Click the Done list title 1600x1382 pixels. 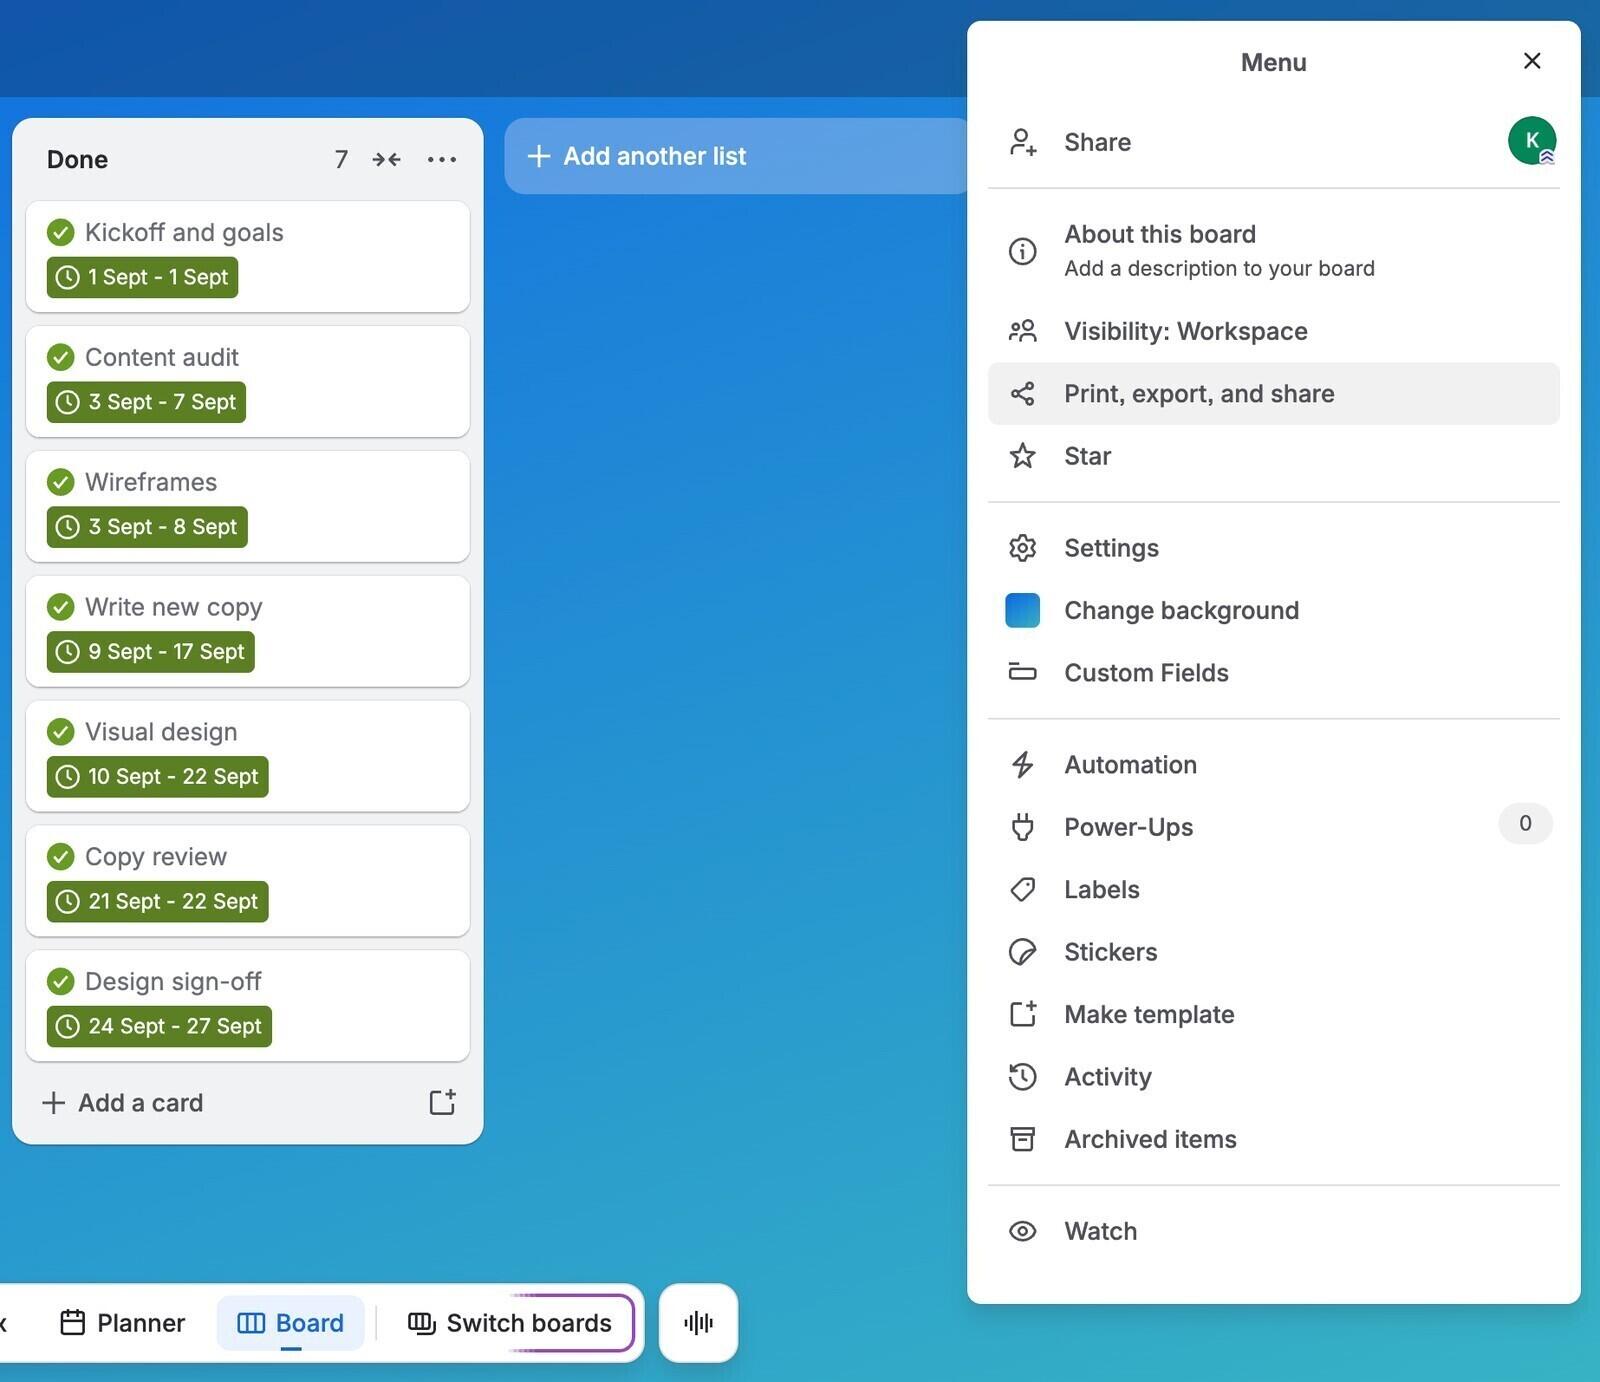point(78,159)
